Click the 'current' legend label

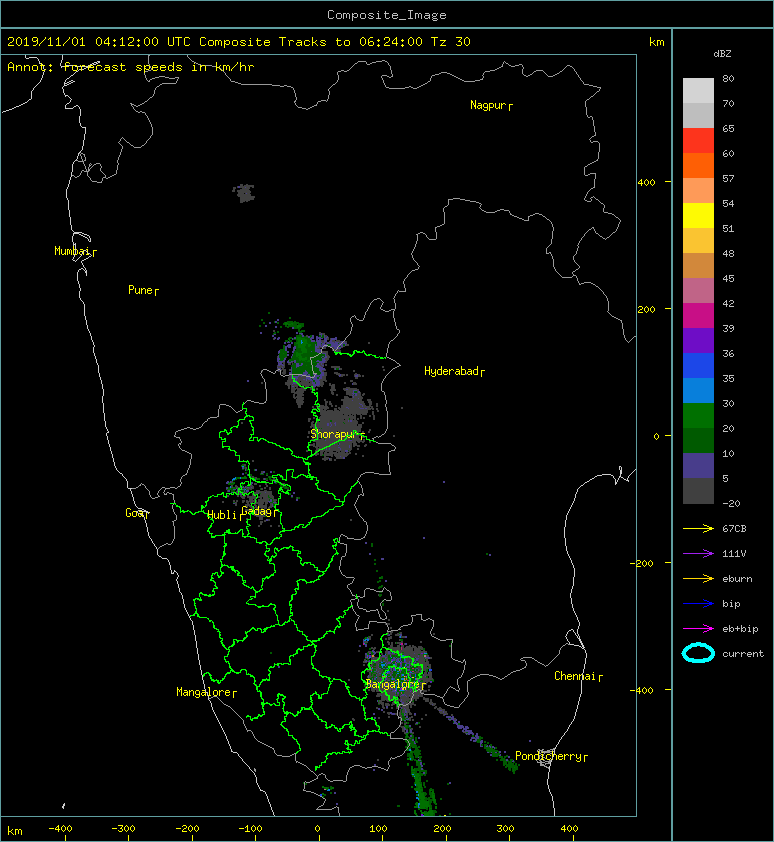click(x=743, y=654)
